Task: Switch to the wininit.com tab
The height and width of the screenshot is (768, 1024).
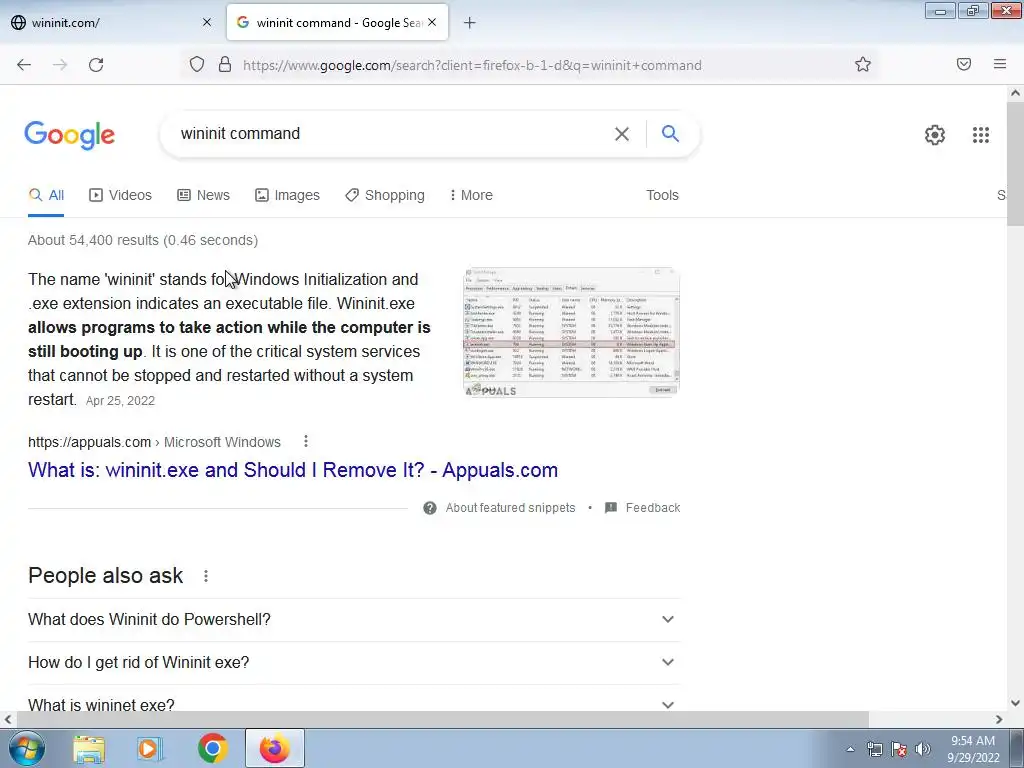Action: (111, 23)
